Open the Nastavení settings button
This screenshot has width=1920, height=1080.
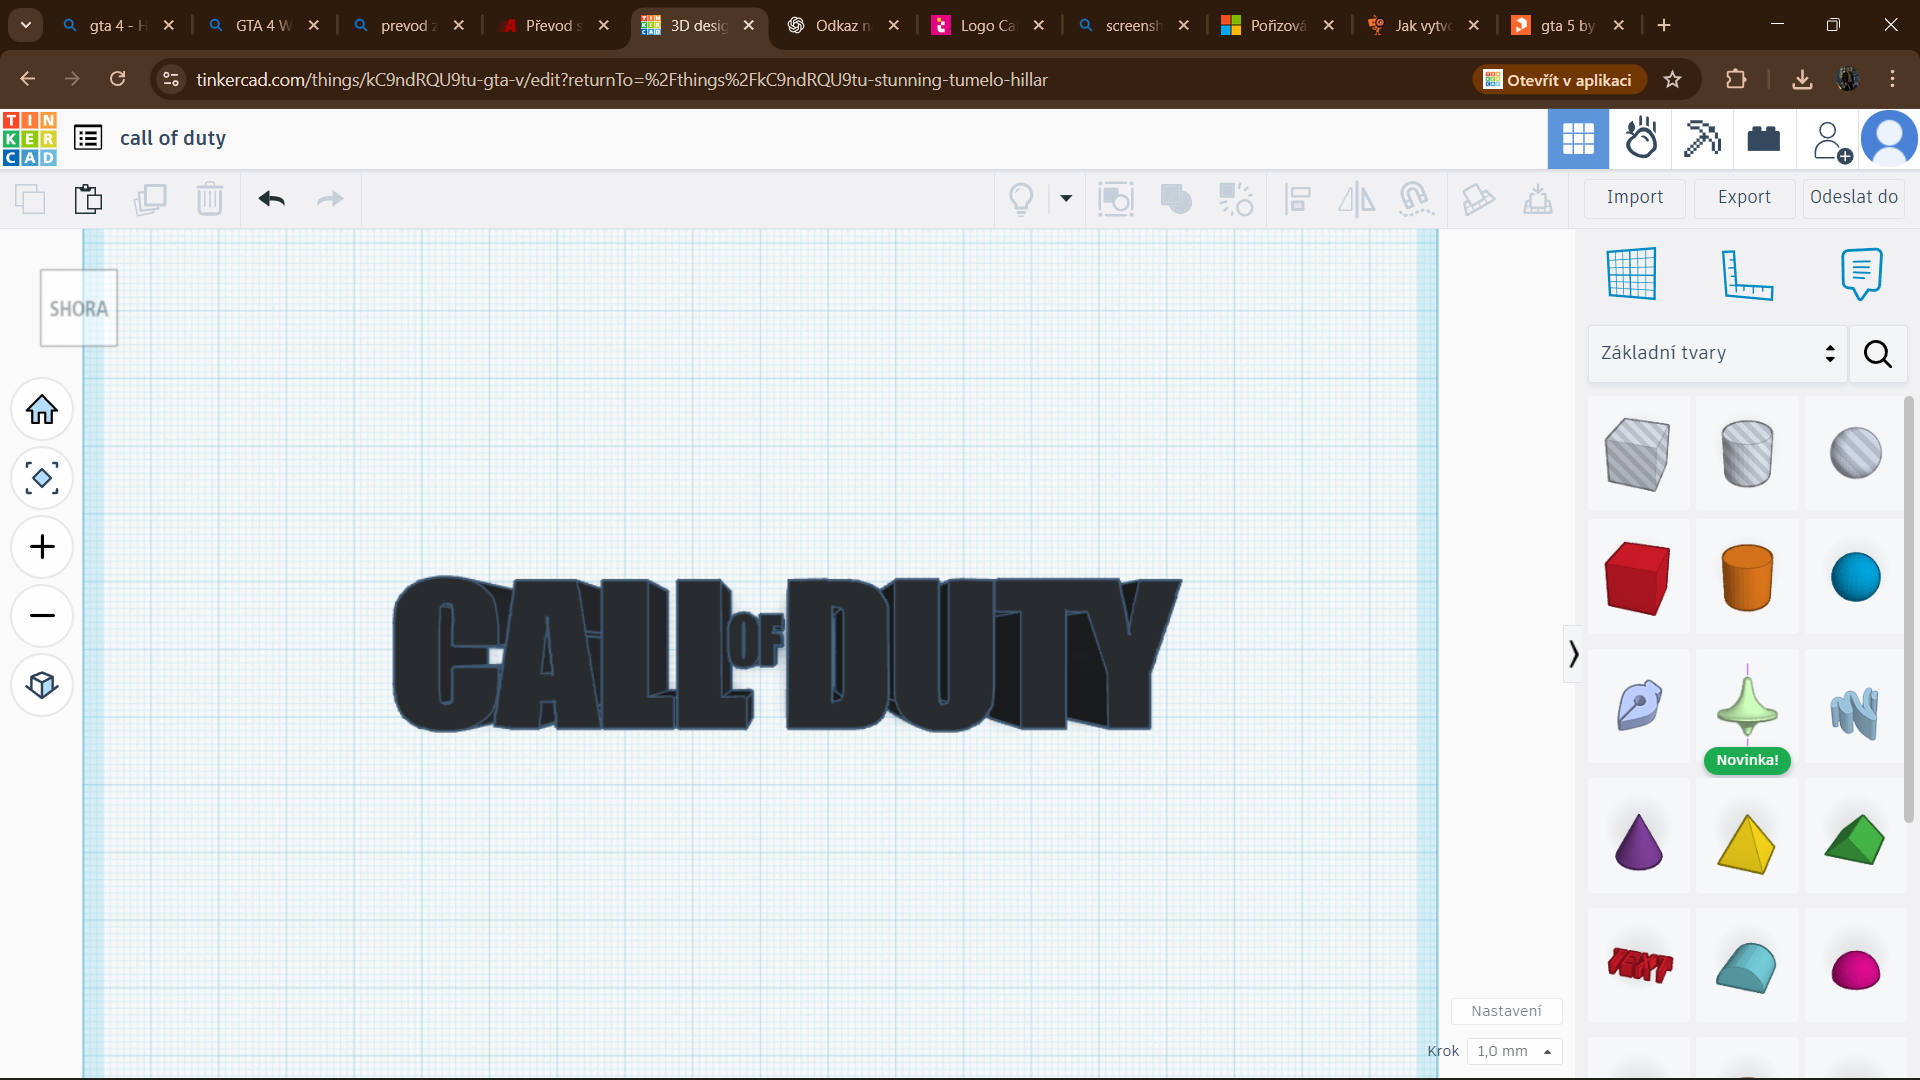(1506, 1011)
